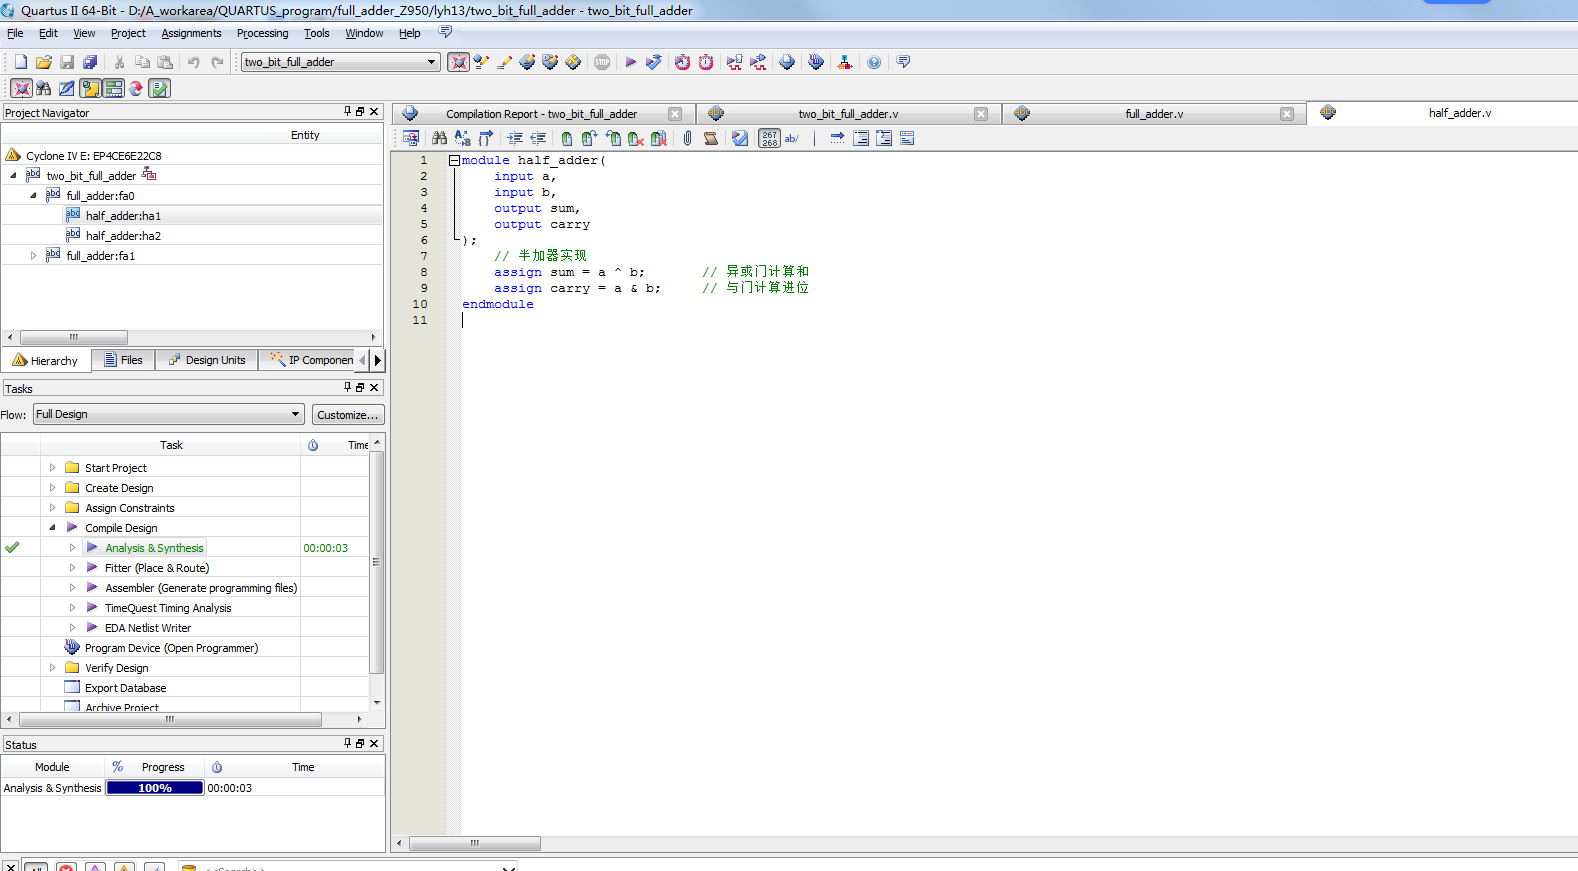Screen dimensions: 1578x871
Task: Toggle the green panel icon beside the yellow one
Action: (x=113, y=88)
